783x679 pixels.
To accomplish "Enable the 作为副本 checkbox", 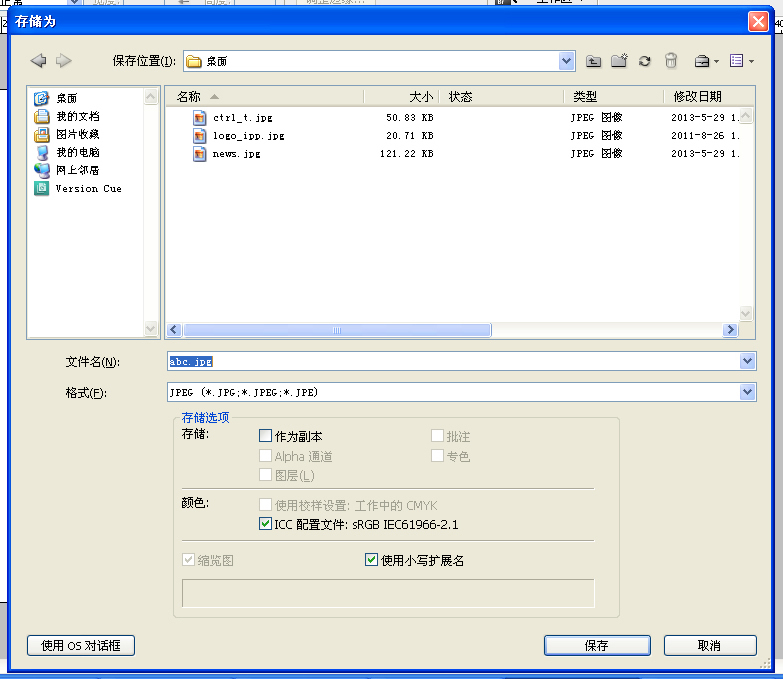I will (x=265, y=436).
